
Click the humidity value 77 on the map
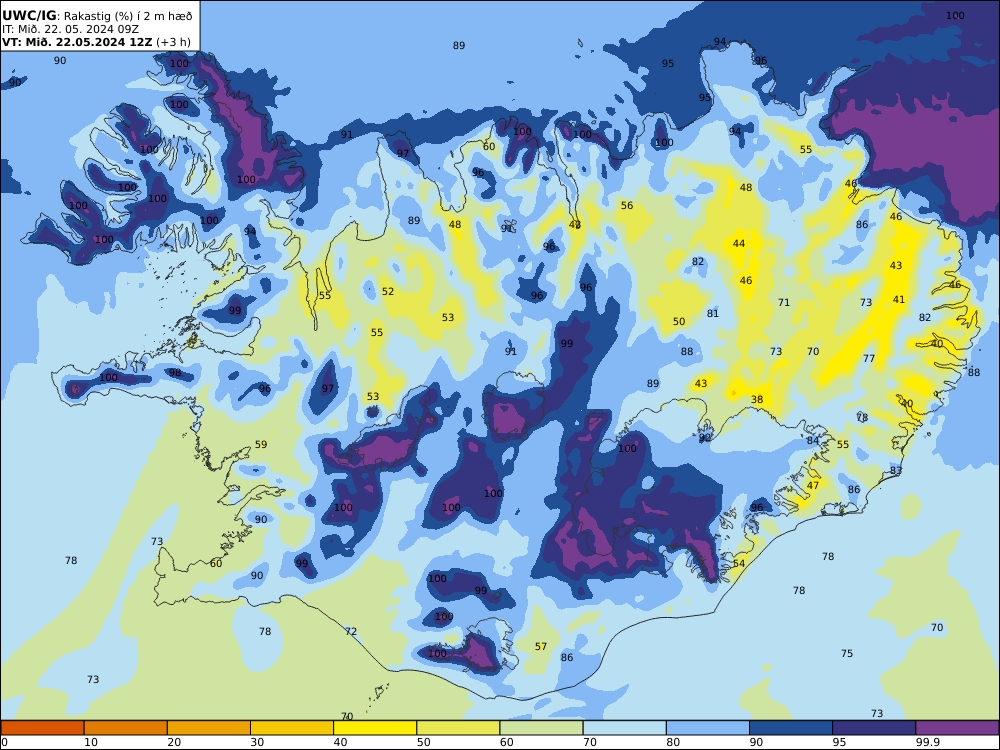tap(869, 359)
